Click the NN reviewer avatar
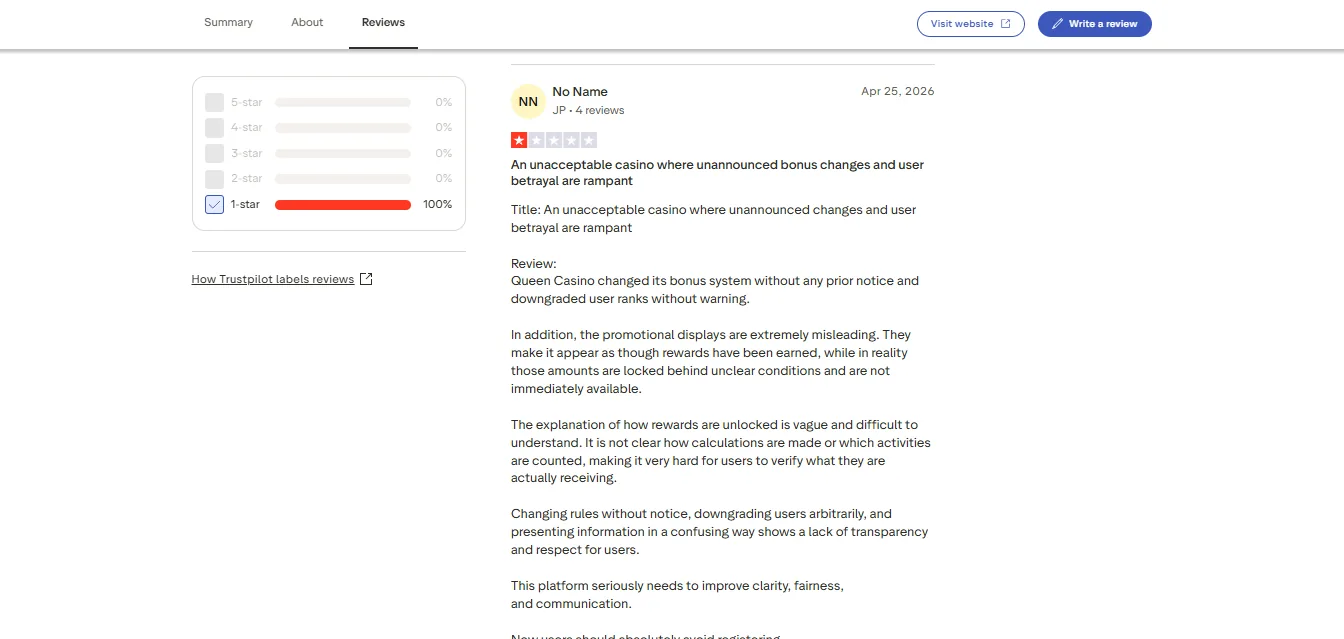The width and height of the screenshot is (1344, 639). (528, 101)
